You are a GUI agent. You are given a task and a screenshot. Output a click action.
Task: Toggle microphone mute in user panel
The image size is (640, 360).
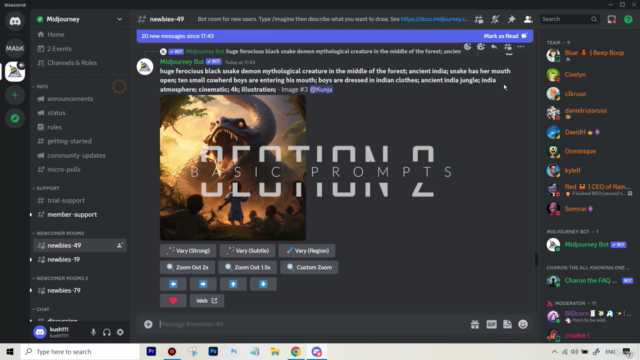pos(93,332)
